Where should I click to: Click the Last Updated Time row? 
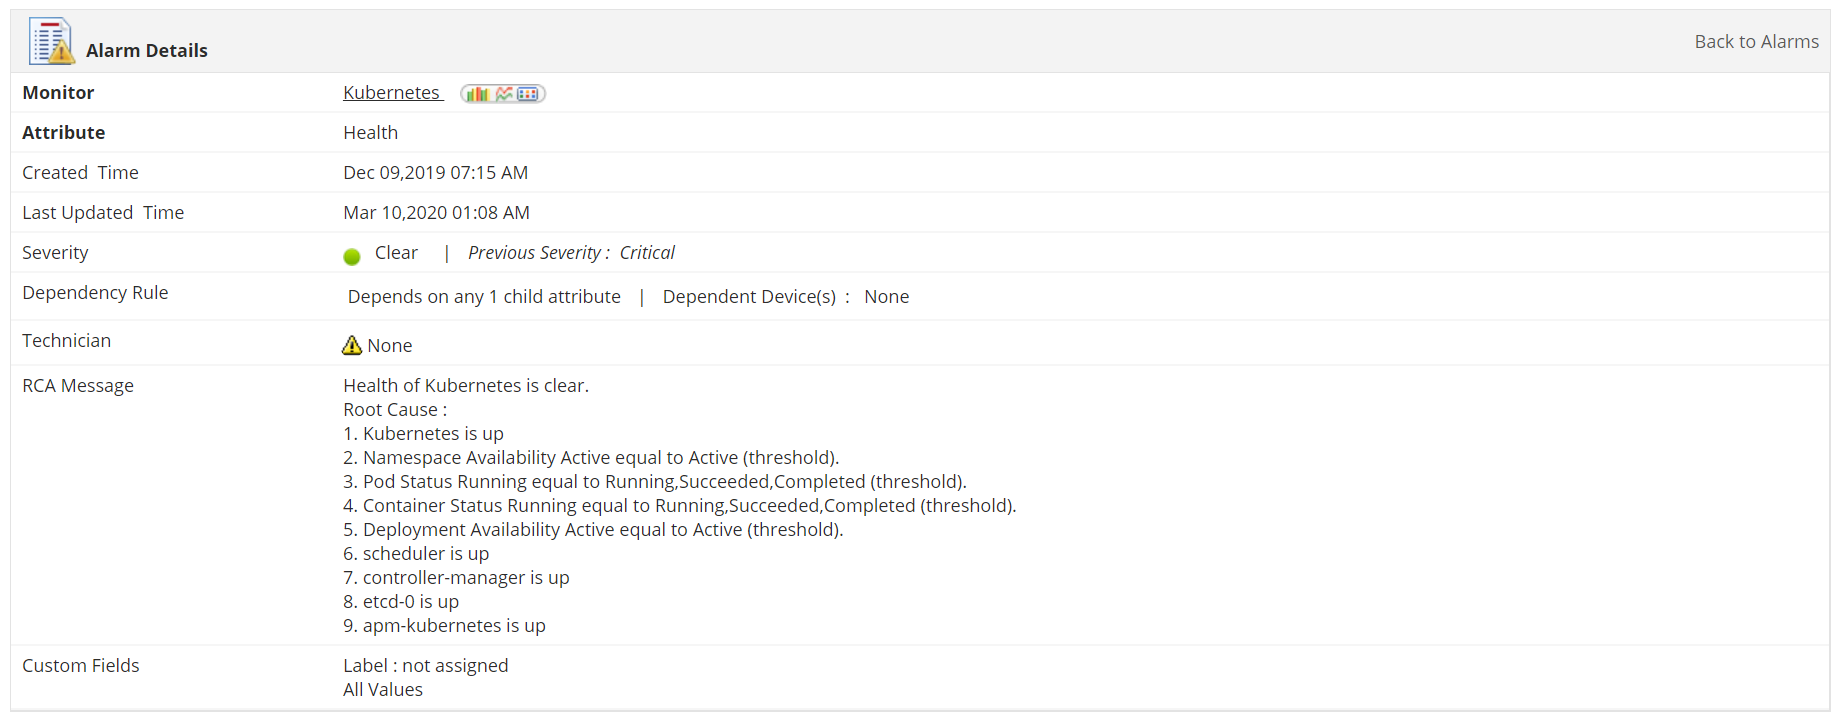click(x=436, y=212)
